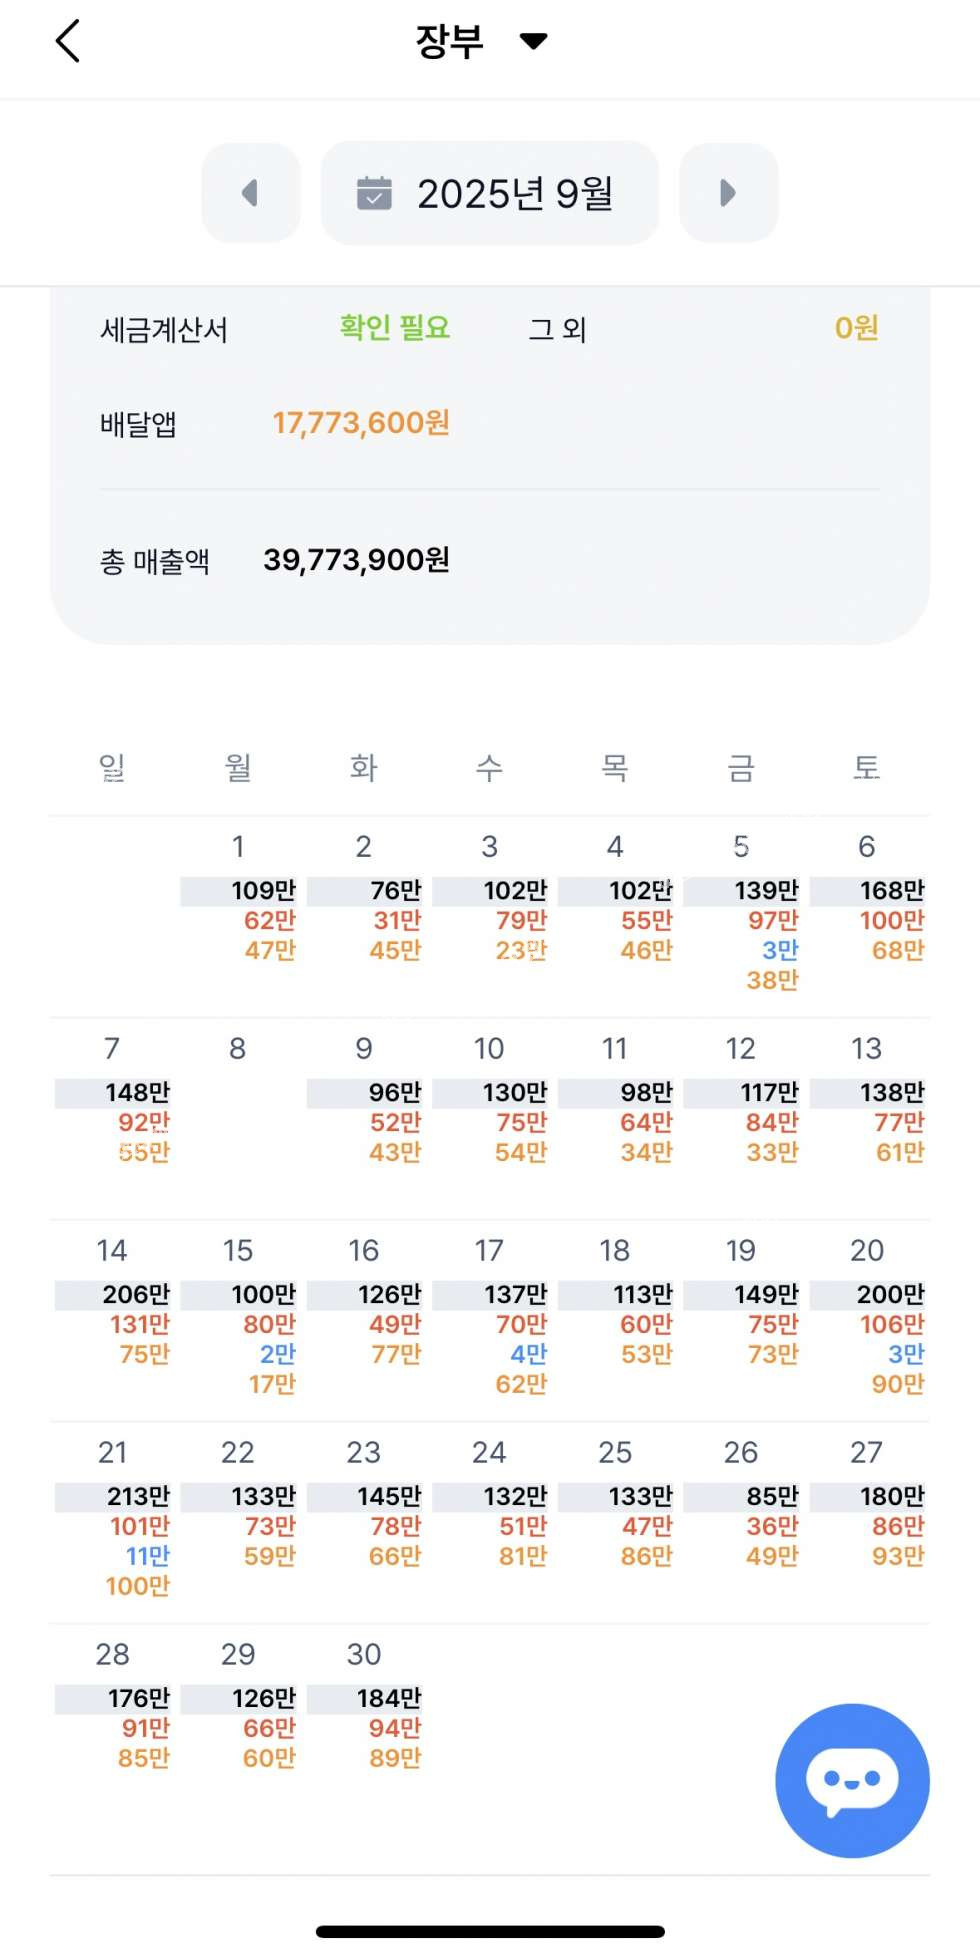980x1958 pixels.
Task: Select September 30 in the calendar
Action: [x=365, y=1710]
